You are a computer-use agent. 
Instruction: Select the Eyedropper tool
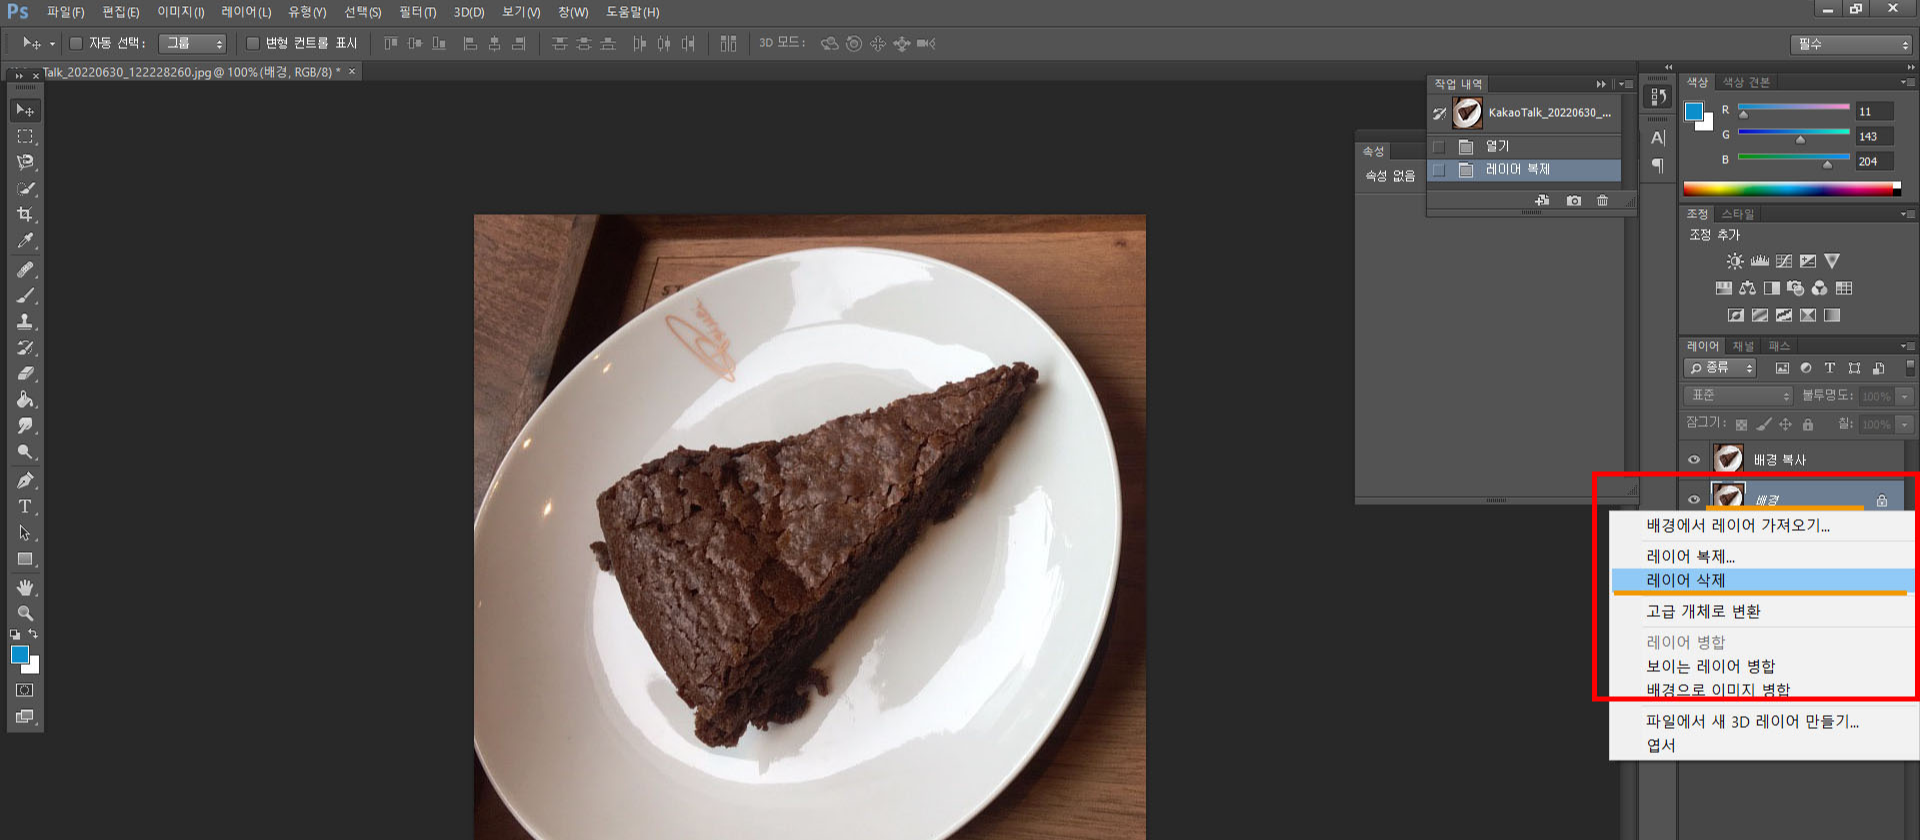[x=25, y=240]
